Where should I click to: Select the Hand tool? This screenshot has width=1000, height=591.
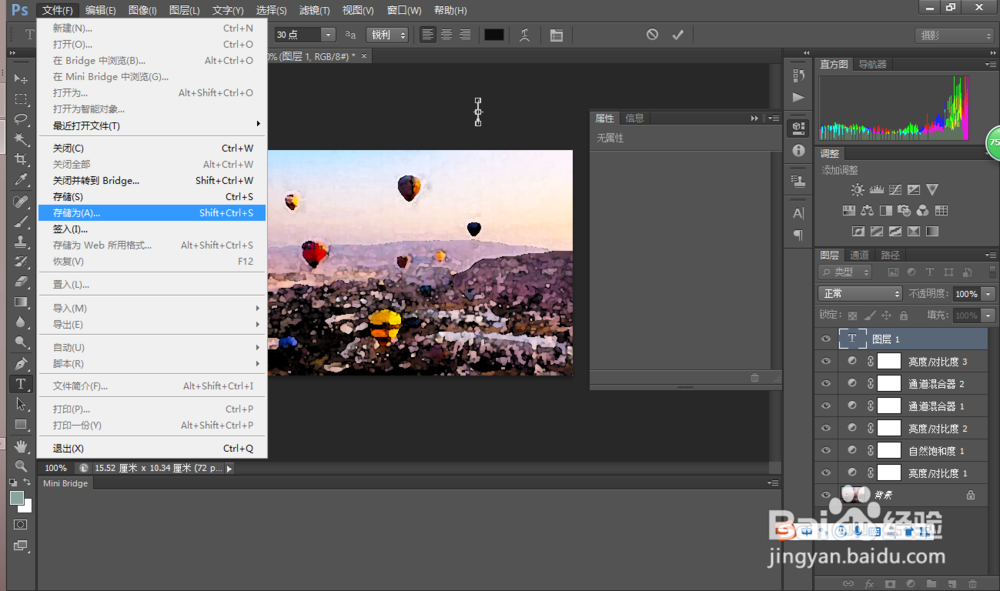coord(20,446)
